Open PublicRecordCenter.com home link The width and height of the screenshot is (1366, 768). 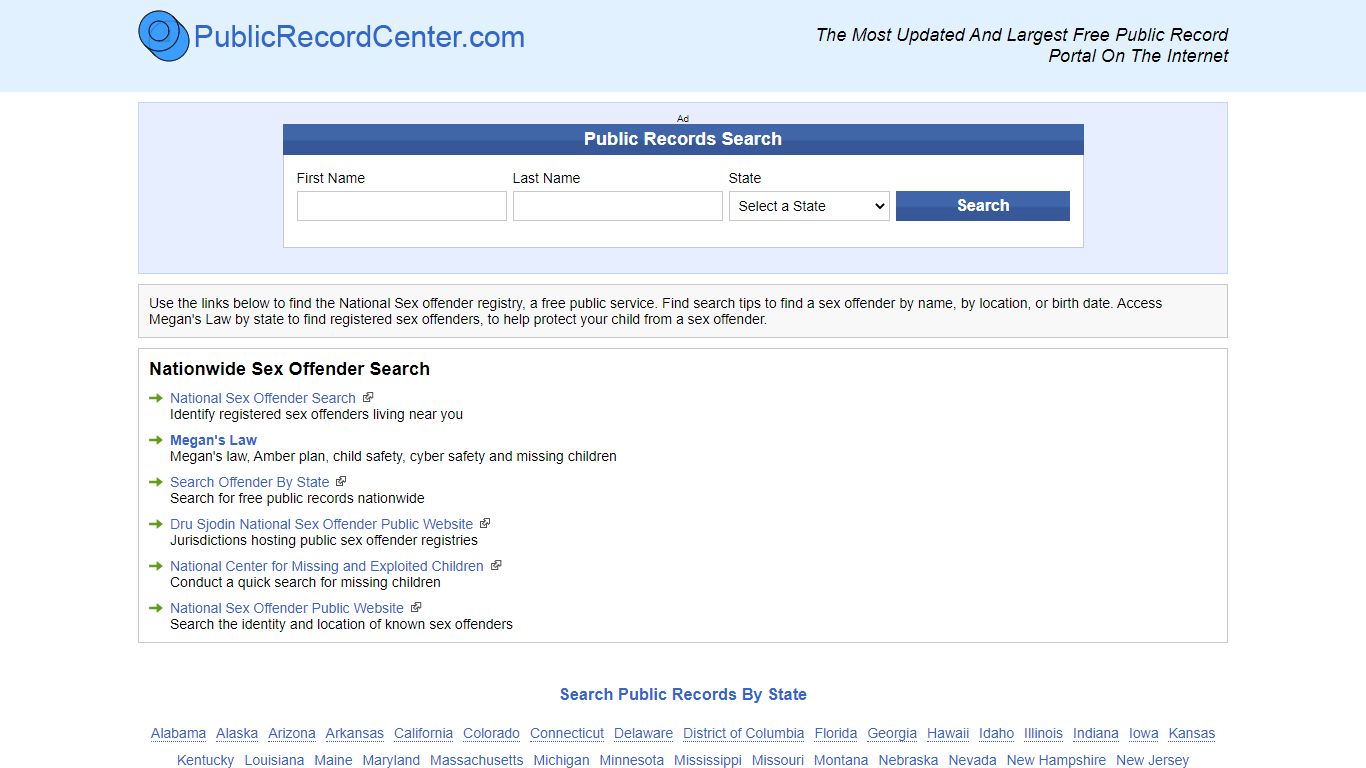[359, 37]
